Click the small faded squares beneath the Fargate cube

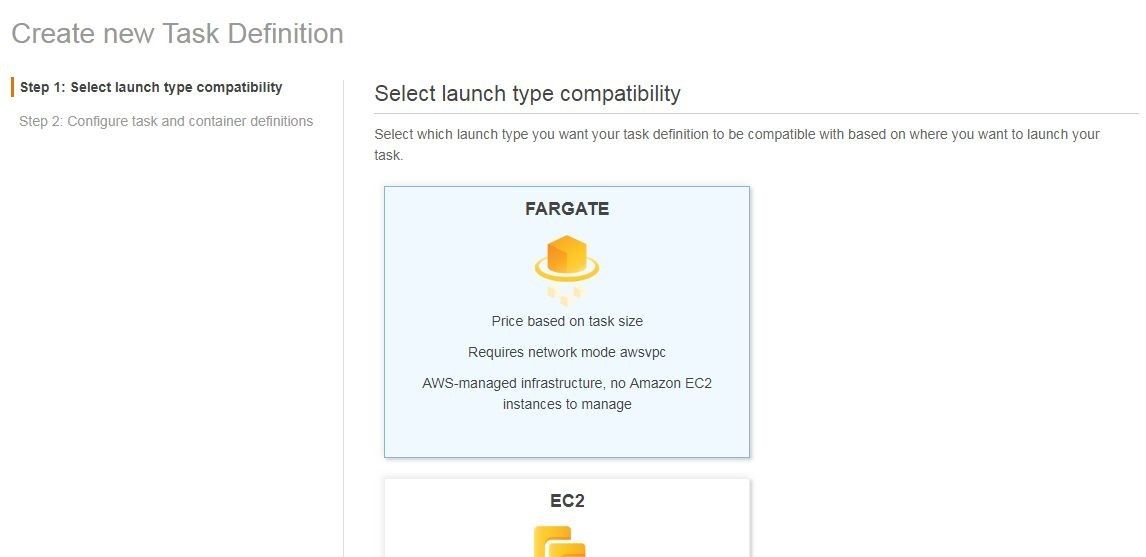point(566,294)
